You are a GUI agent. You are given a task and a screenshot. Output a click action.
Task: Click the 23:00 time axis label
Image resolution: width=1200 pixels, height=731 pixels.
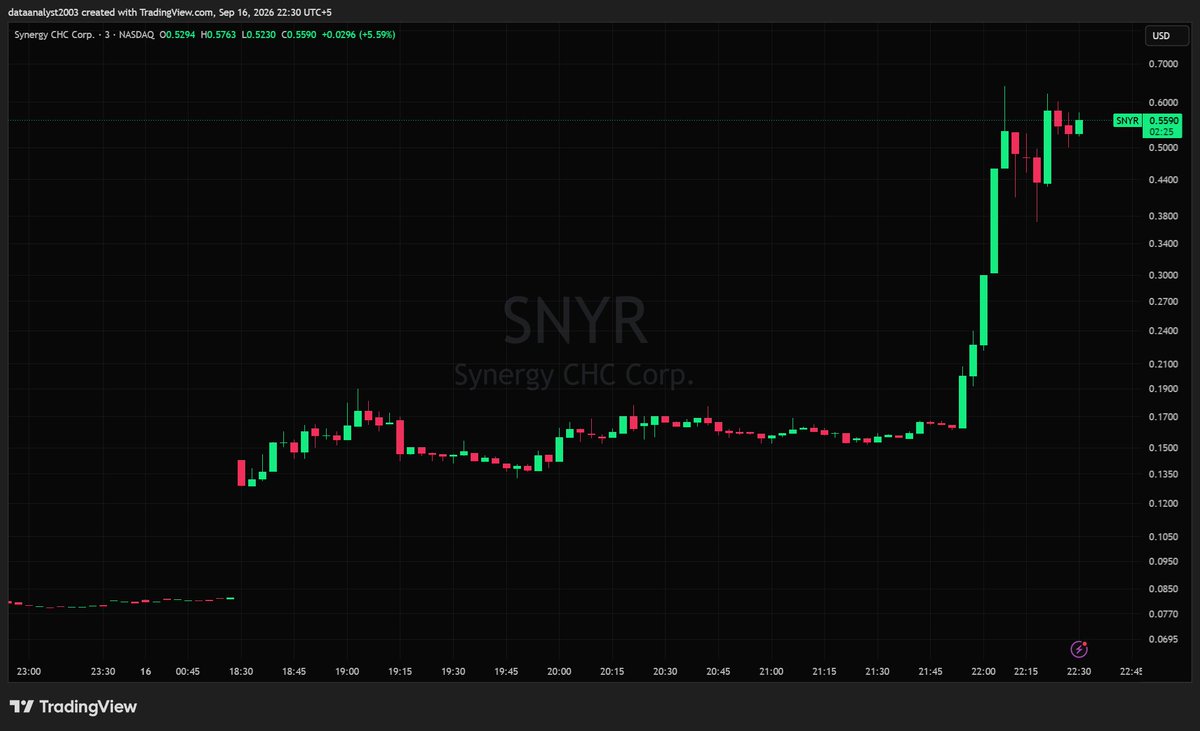(28, 671)
